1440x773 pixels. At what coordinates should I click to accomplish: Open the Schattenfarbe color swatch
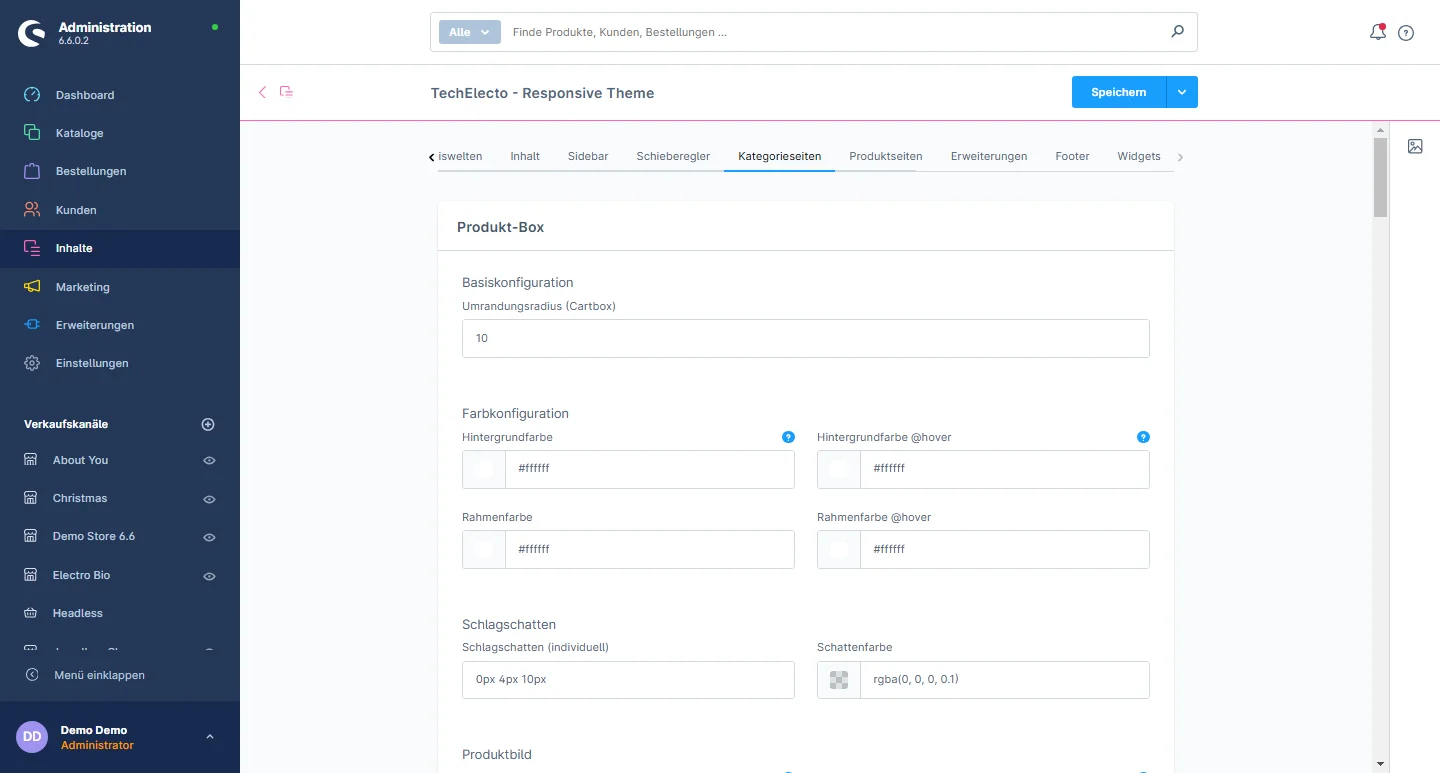pyautogui.click(x=839, y=680)
